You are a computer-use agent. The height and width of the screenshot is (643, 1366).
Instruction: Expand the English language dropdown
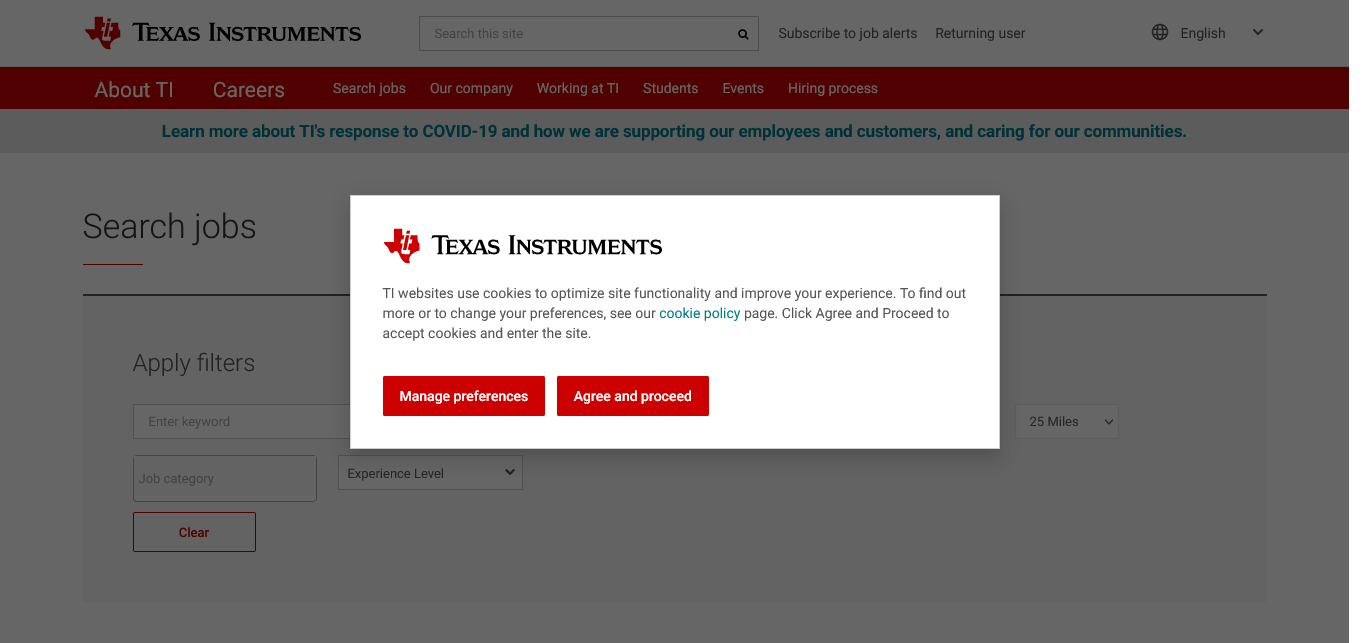[1257, 32]
